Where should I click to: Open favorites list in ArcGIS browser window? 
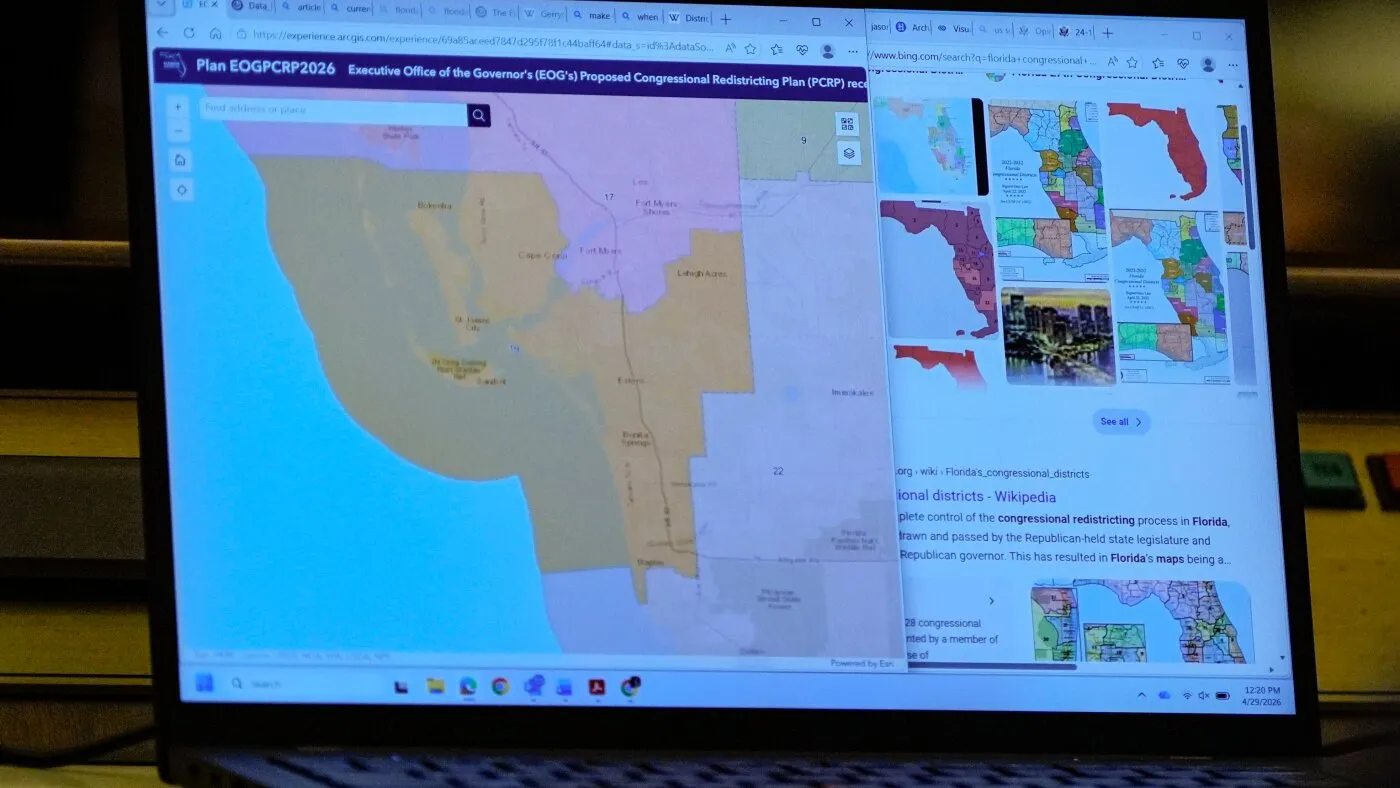click(777, 49)
